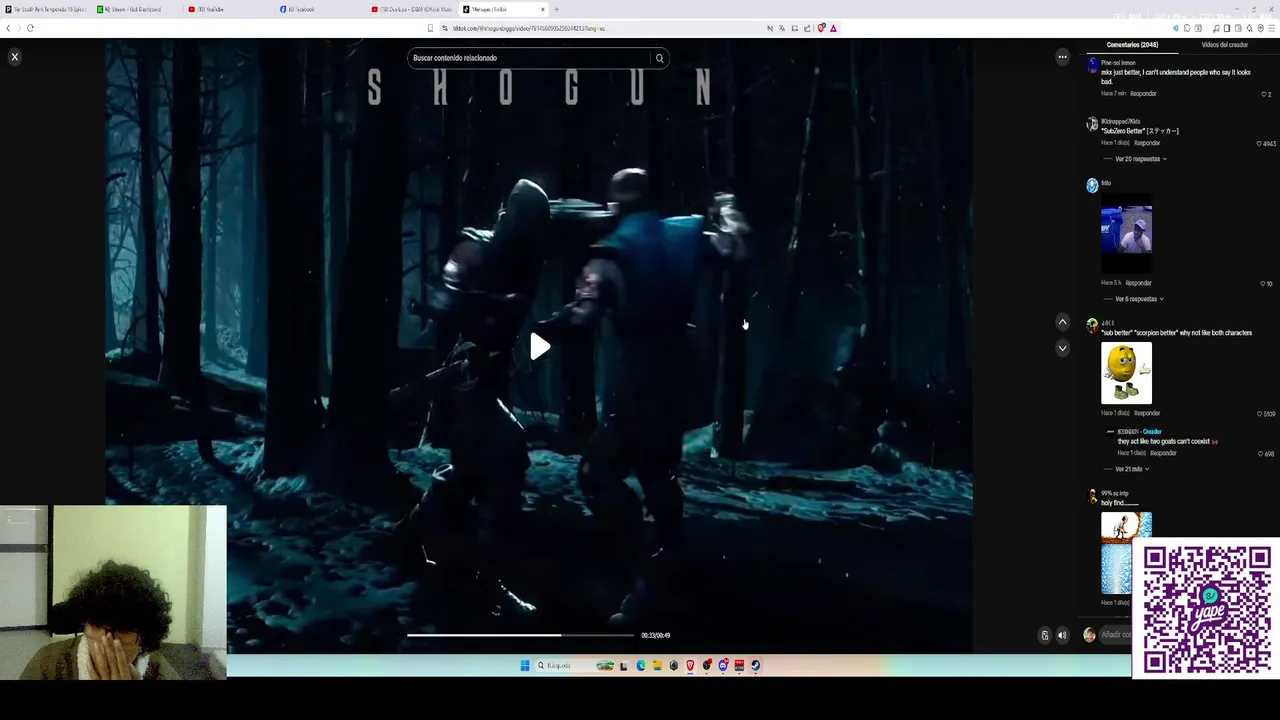Open avatar of SubZero Better commenter

pos(1092,124)
